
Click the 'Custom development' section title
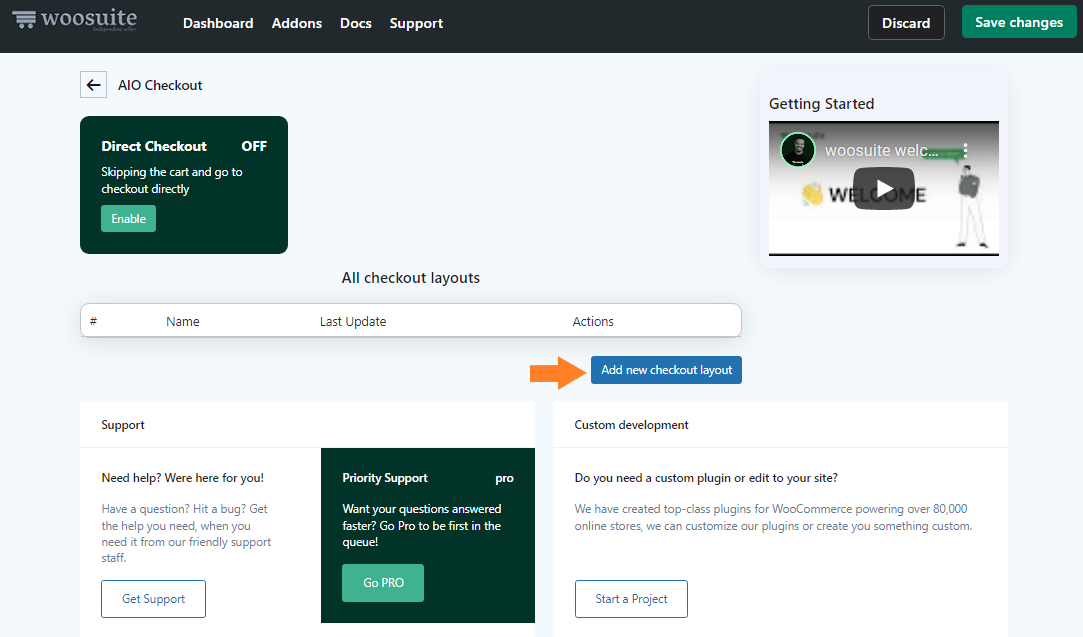[x=631, y=425]
